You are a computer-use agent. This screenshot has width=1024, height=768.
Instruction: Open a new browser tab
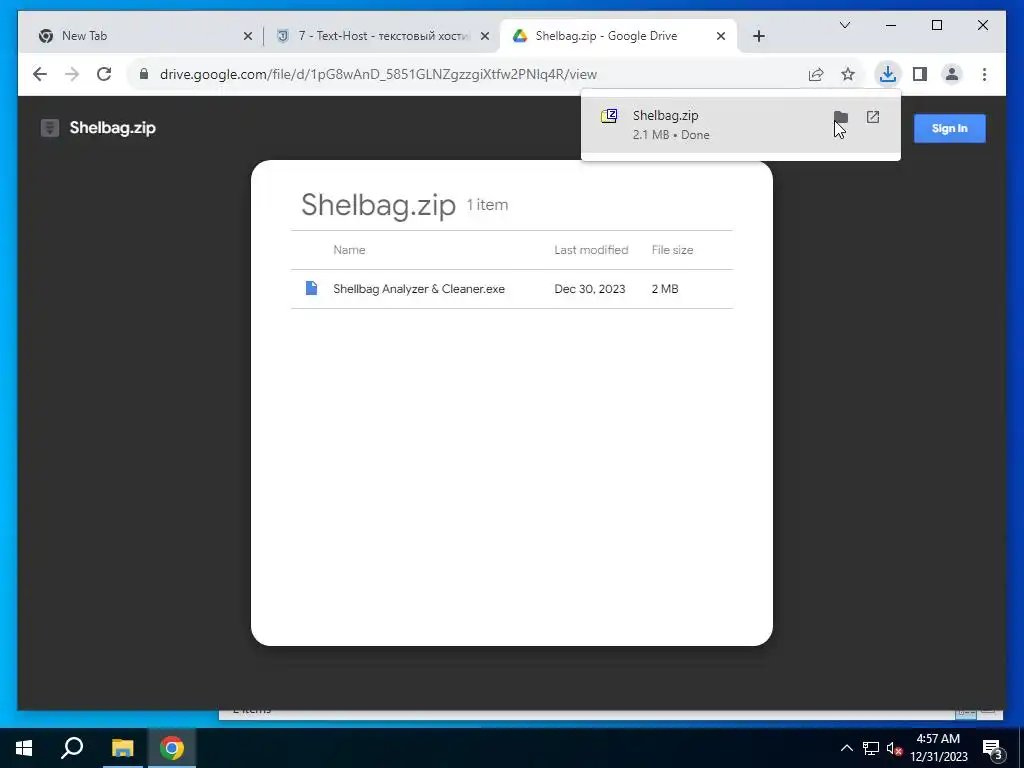pos(758,37)
